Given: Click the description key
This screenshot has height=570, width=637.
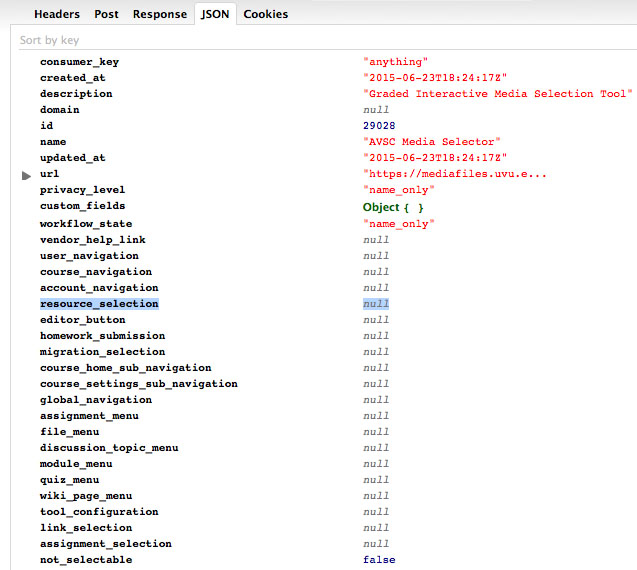Looking at the screenshot, I should (x=76, y=94).
